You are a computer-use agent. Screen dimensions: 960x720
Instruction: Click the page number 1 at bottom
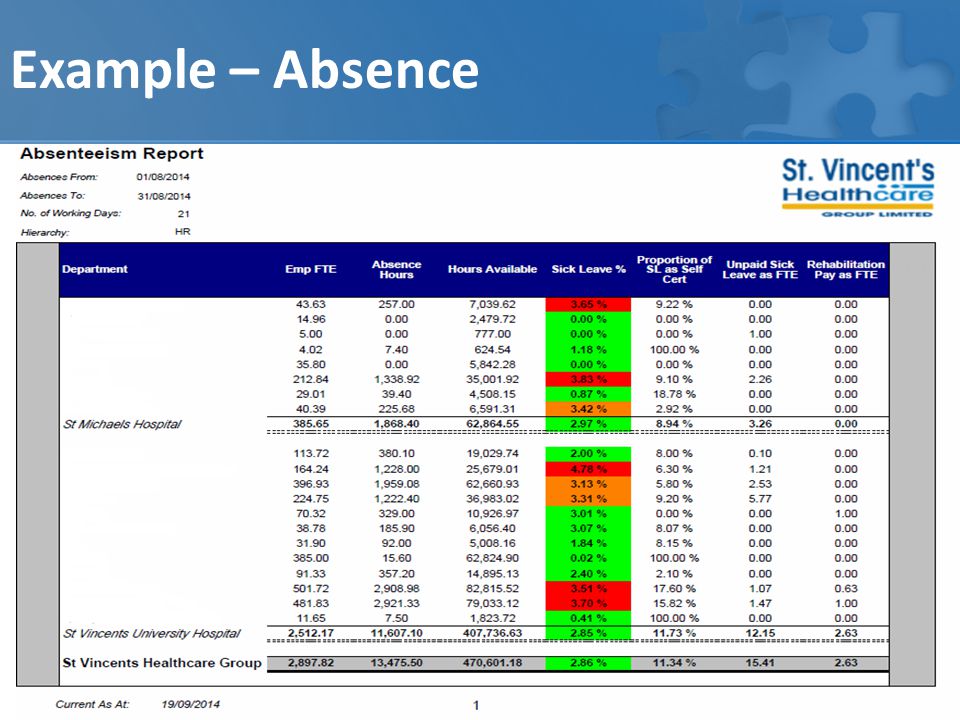click(476, 705)
